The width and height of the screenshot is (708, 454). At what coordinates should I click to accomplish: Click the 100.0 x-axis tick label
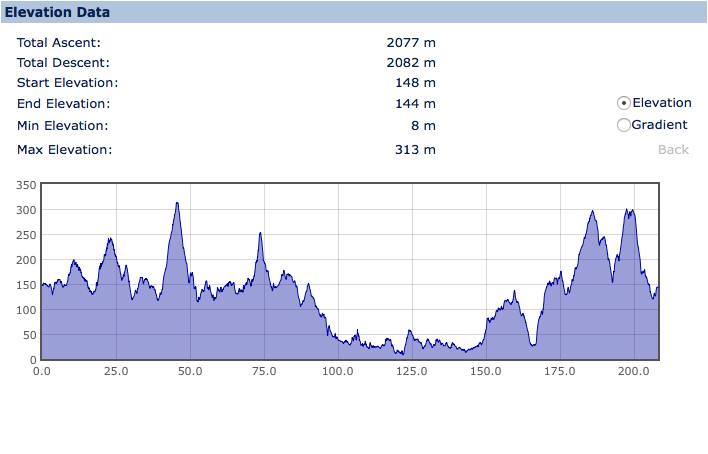338,372
